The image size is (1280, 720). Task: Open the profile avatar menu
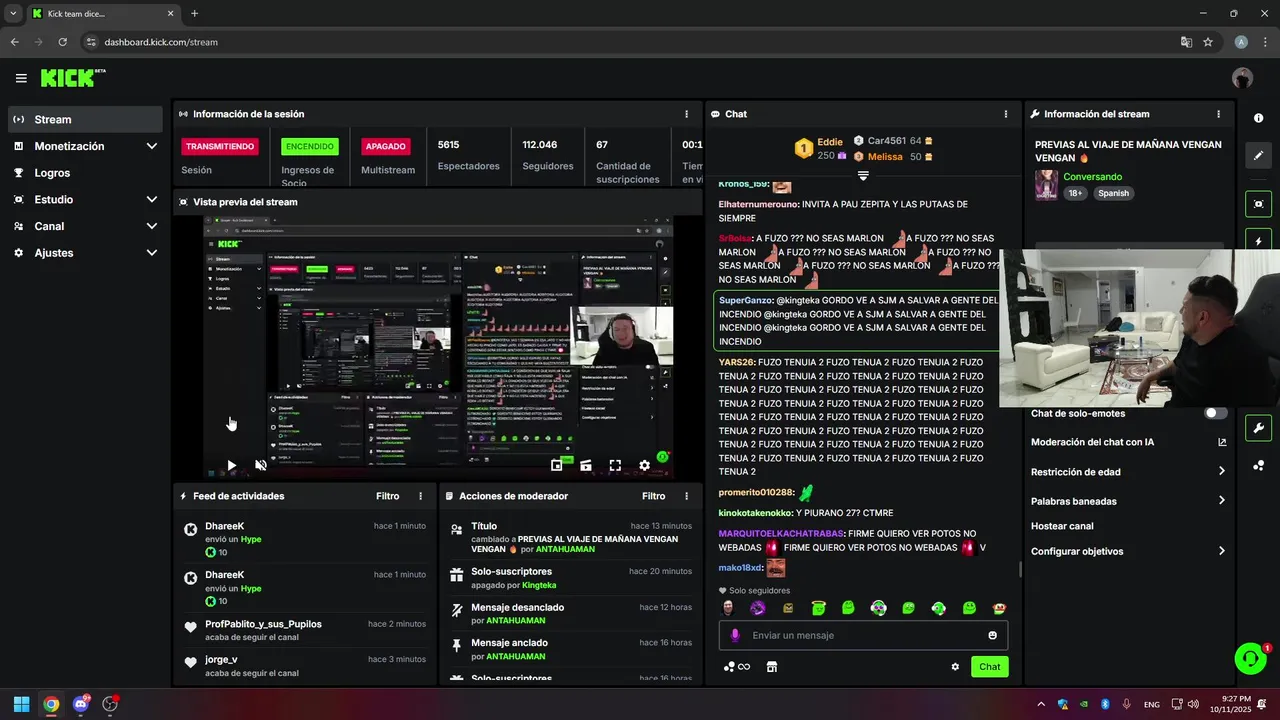(1242, 78)
